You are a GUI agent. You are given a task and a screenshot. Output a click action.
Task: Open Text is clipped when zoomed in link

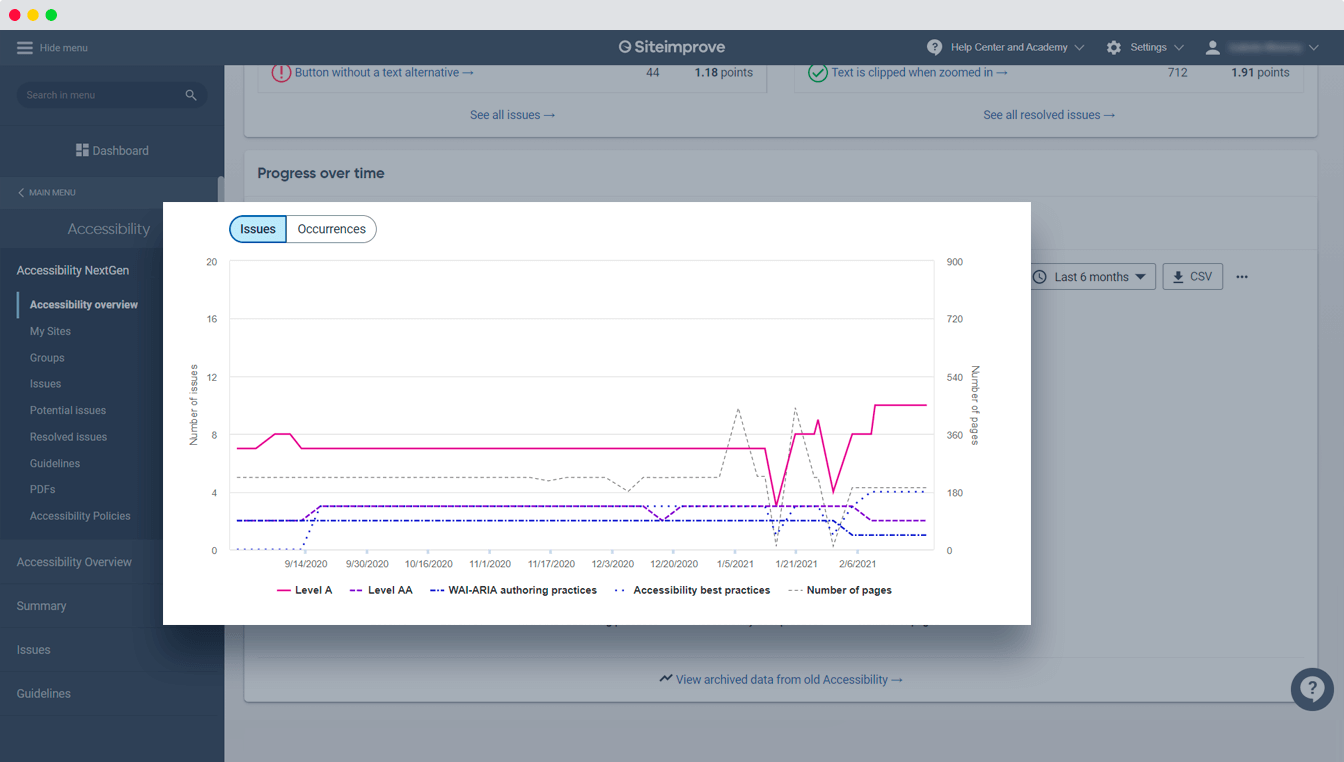(919, 72)
